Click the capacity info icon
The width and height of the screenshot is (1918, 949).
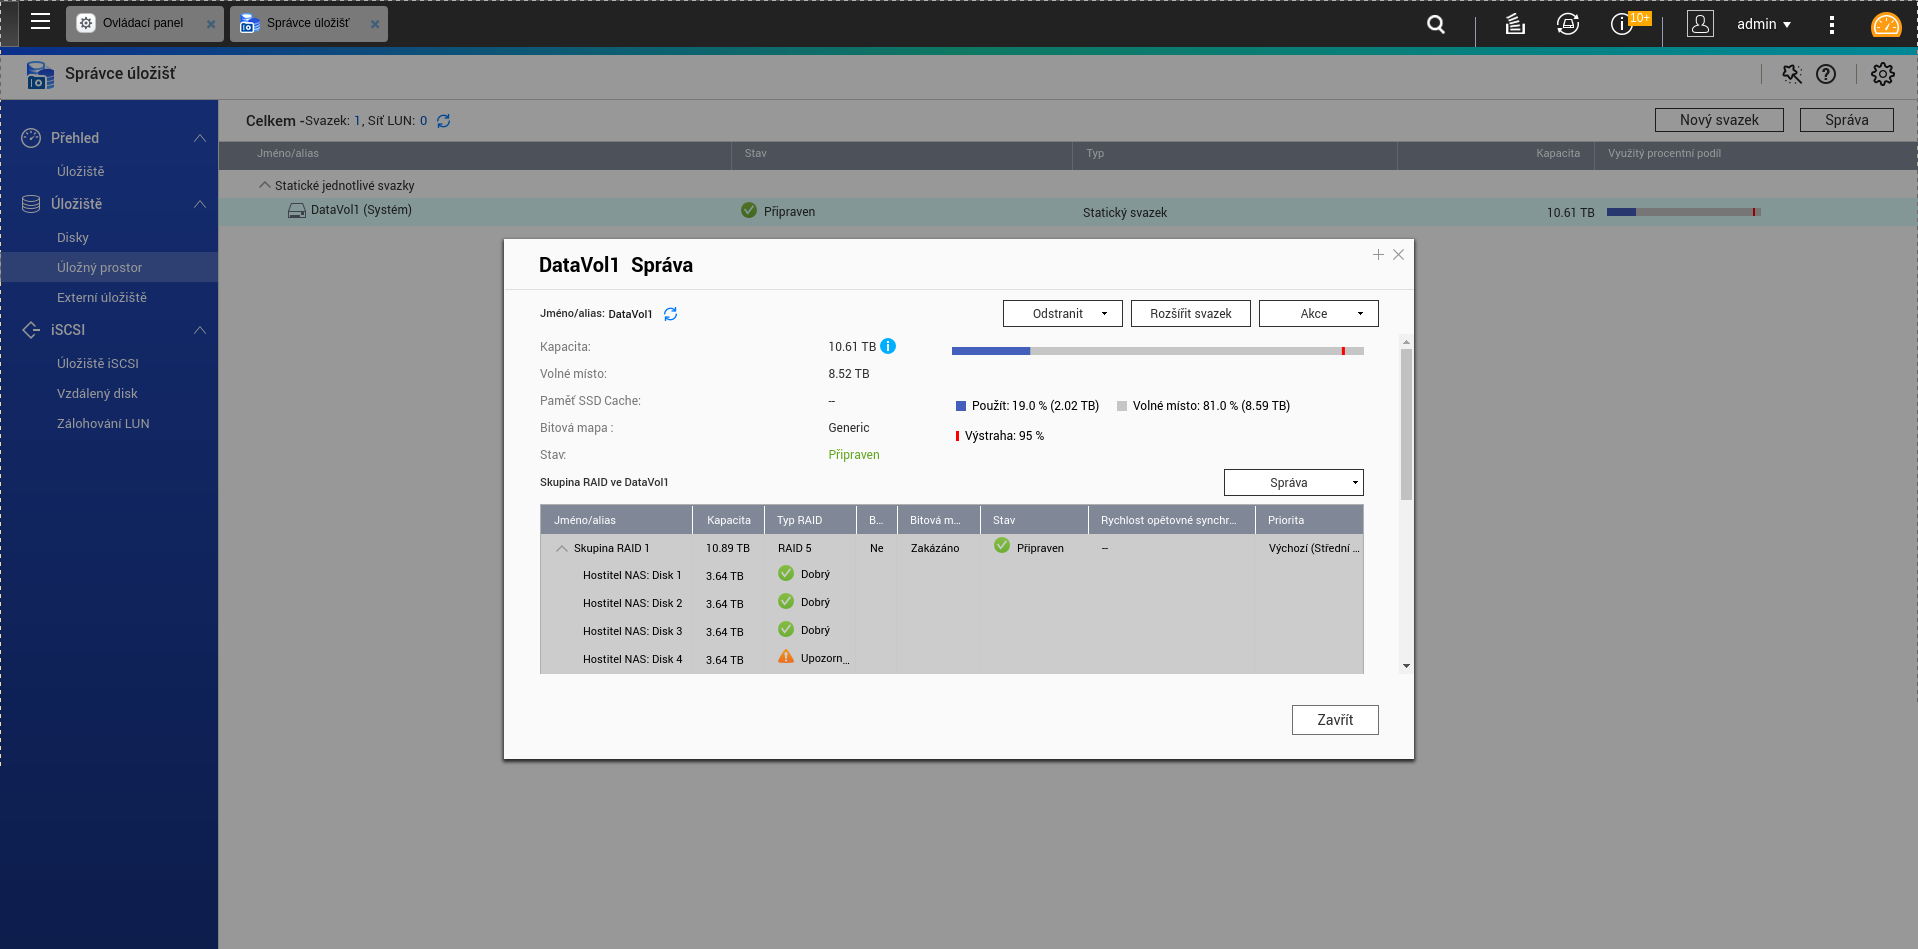pos(888,346)
